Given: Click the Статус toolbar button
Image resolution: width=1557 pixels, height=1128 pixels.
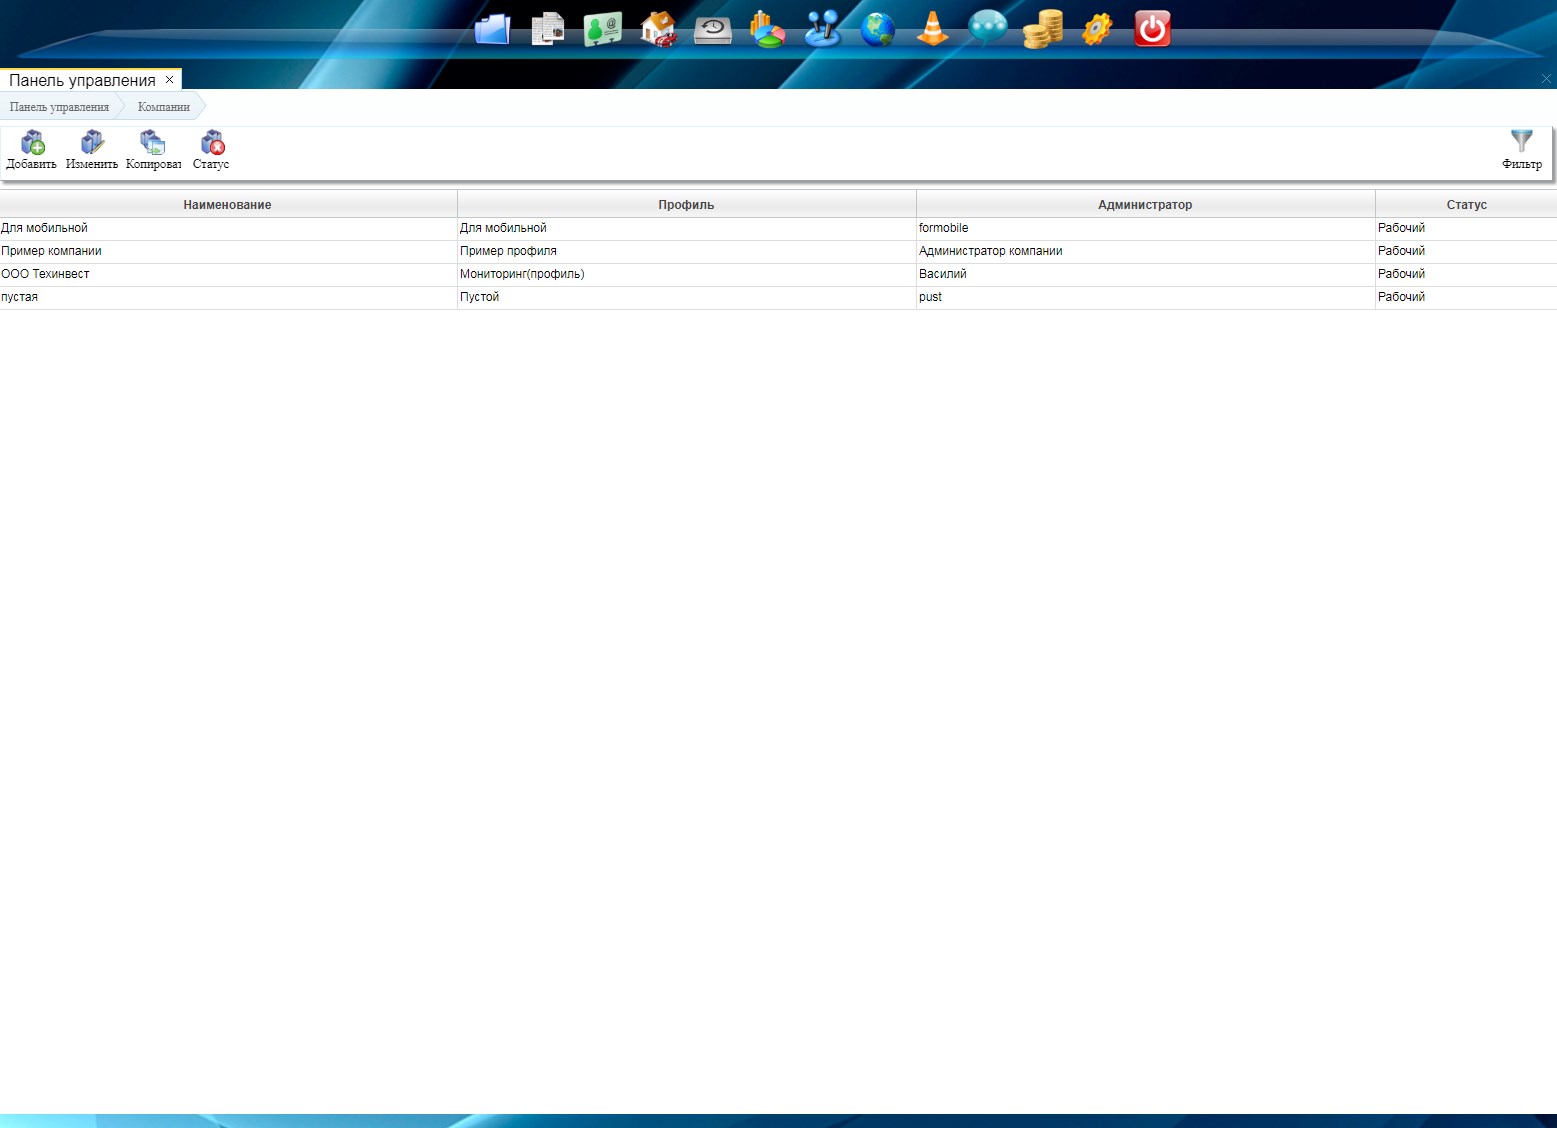Looking at the screenshot, I should click(211, 150).
